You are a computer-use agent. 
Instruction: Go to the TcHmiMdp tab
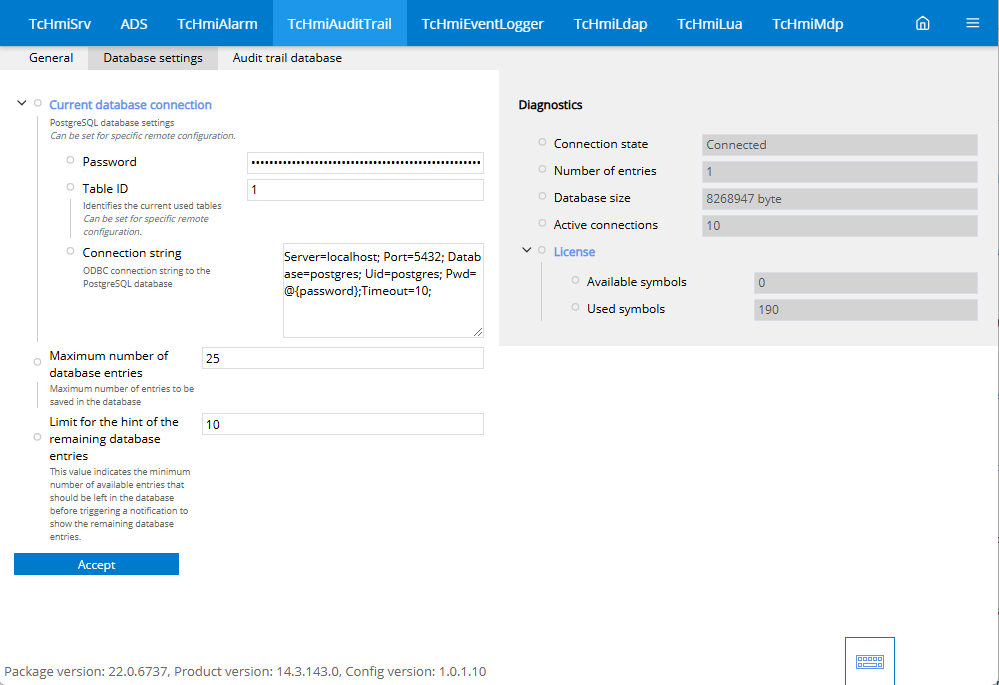808,24
